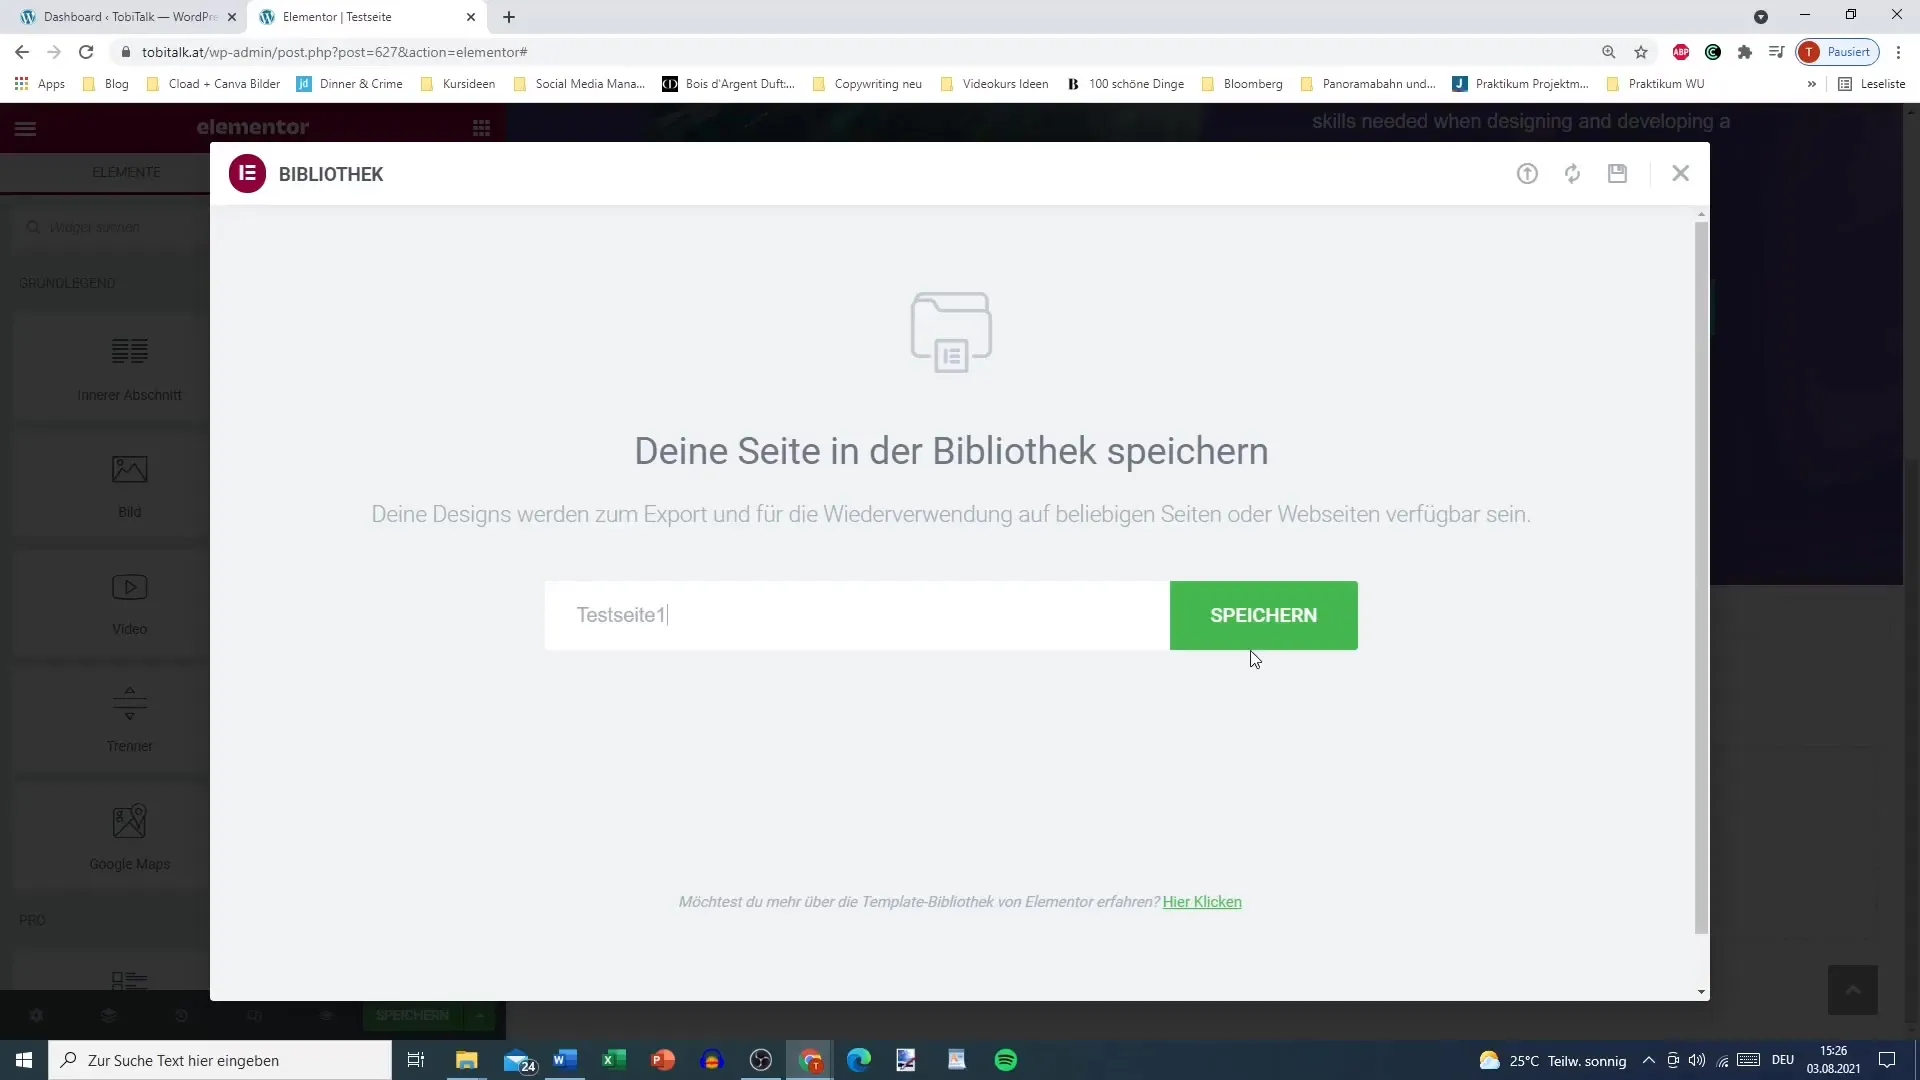Click the save template disk icon
The image size is (1920, 1080).
1618,174
